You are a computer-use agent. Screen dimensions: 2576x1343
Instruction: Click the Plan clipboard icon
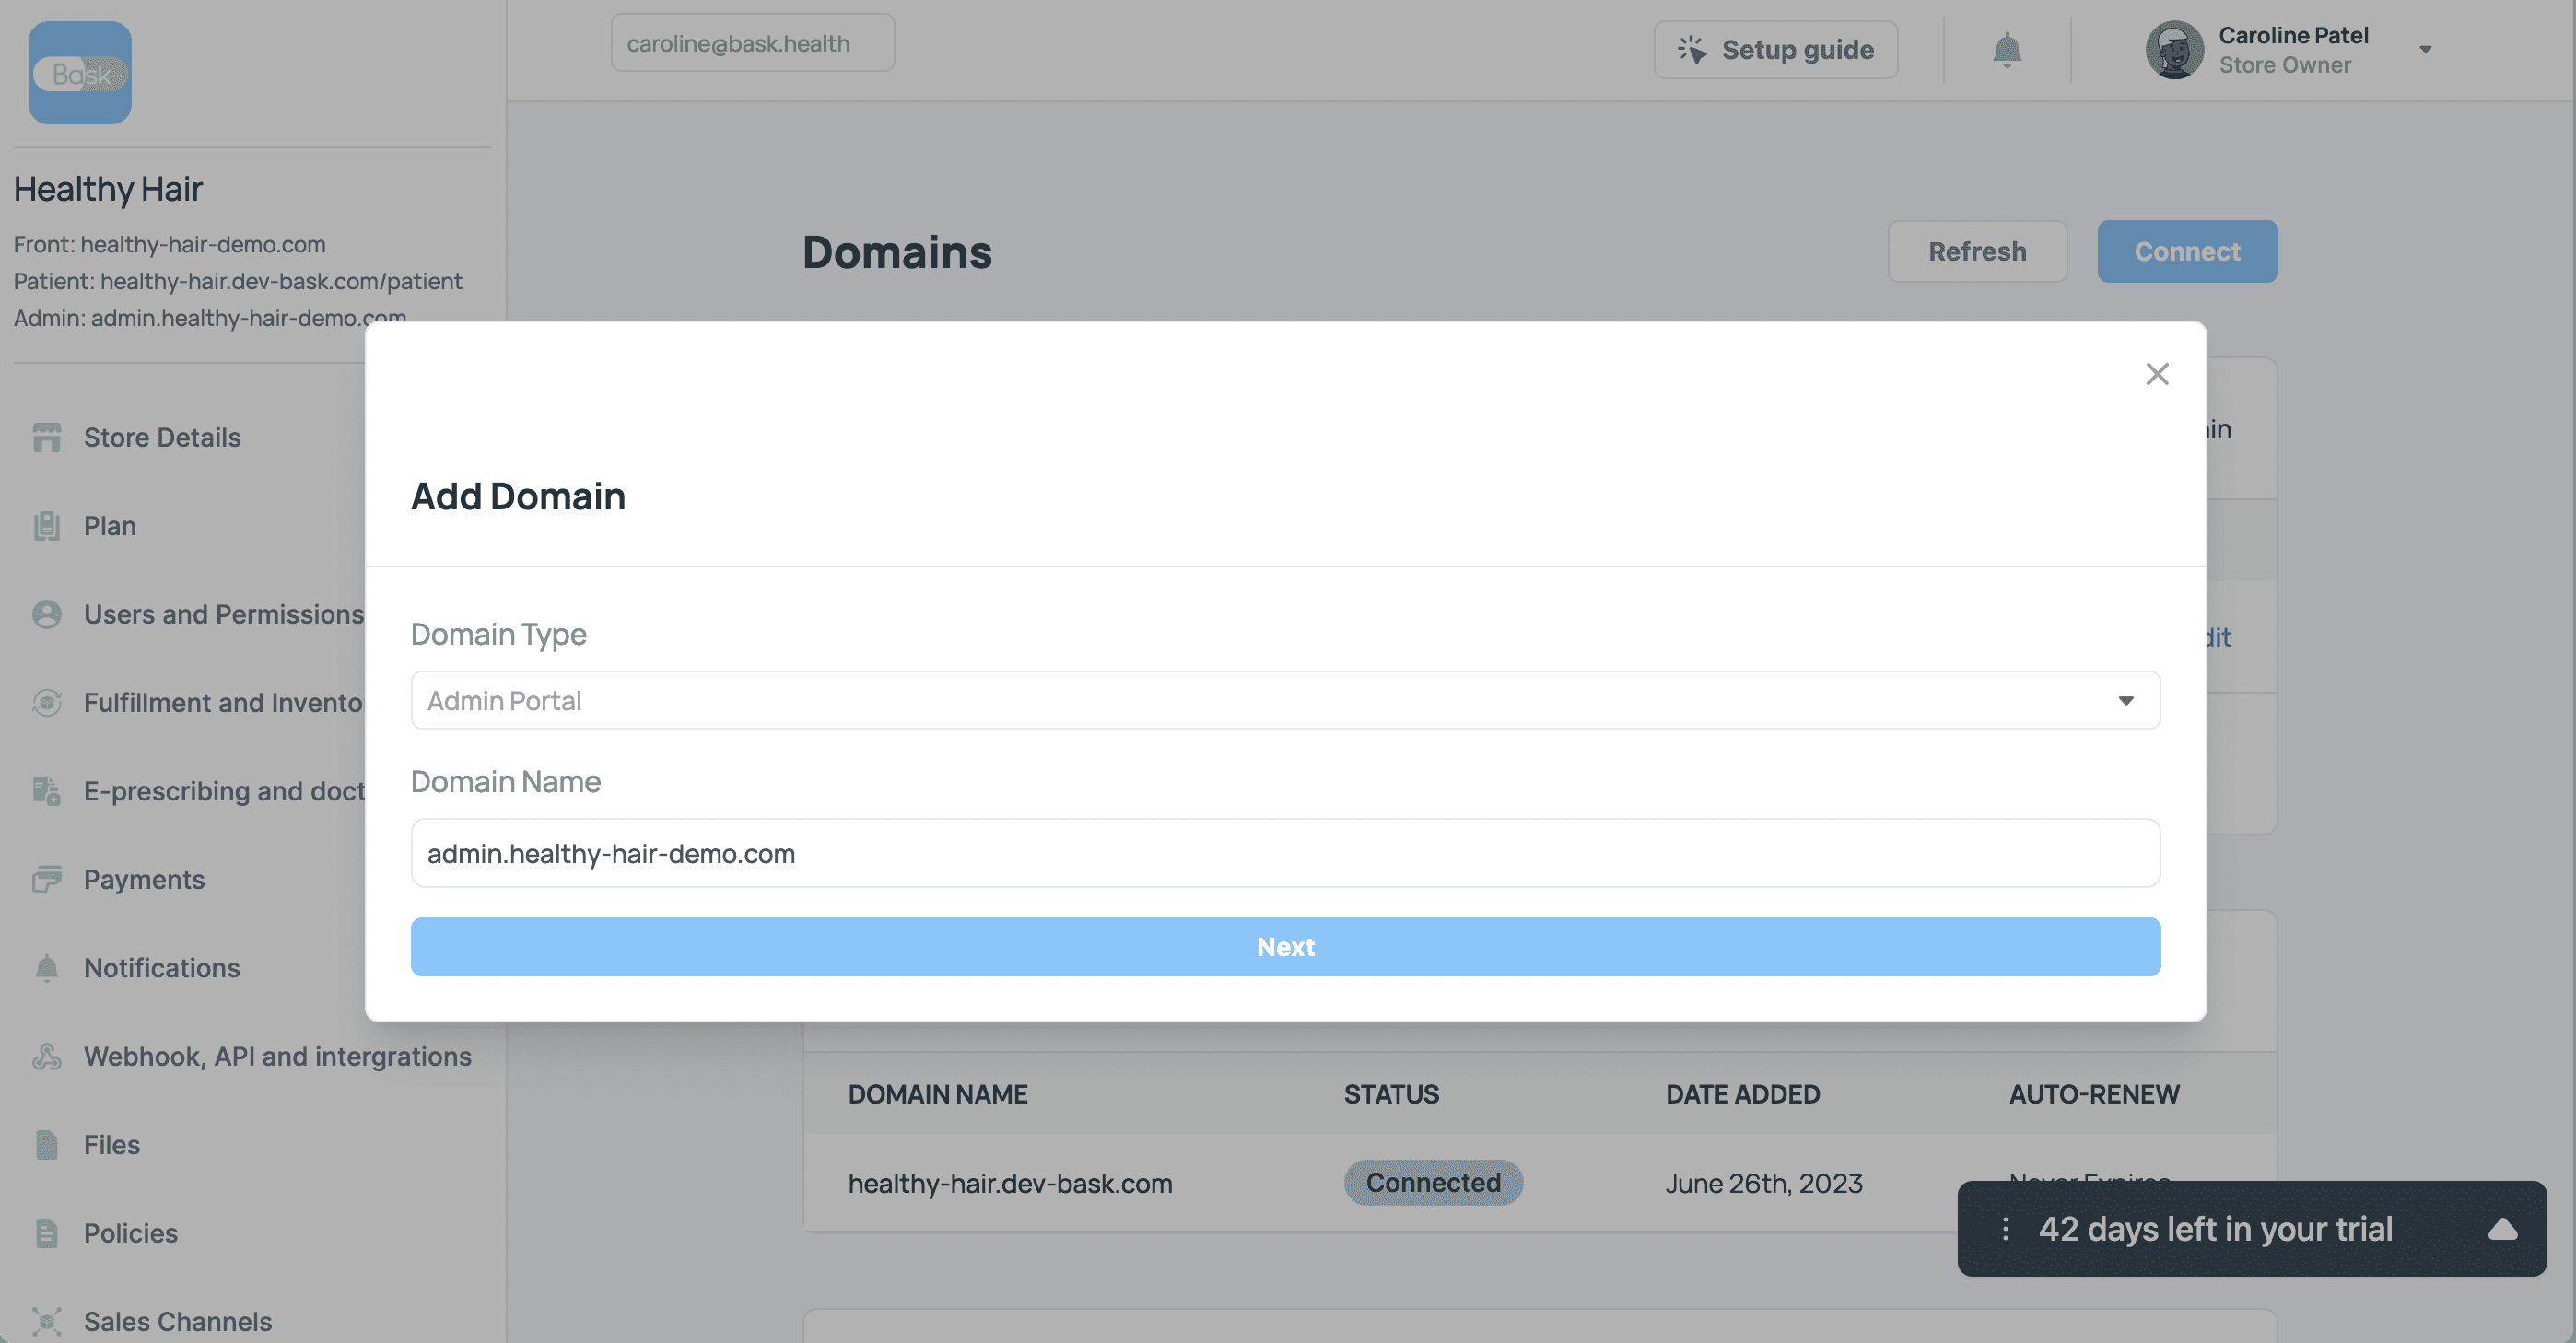tap(47, 525)
